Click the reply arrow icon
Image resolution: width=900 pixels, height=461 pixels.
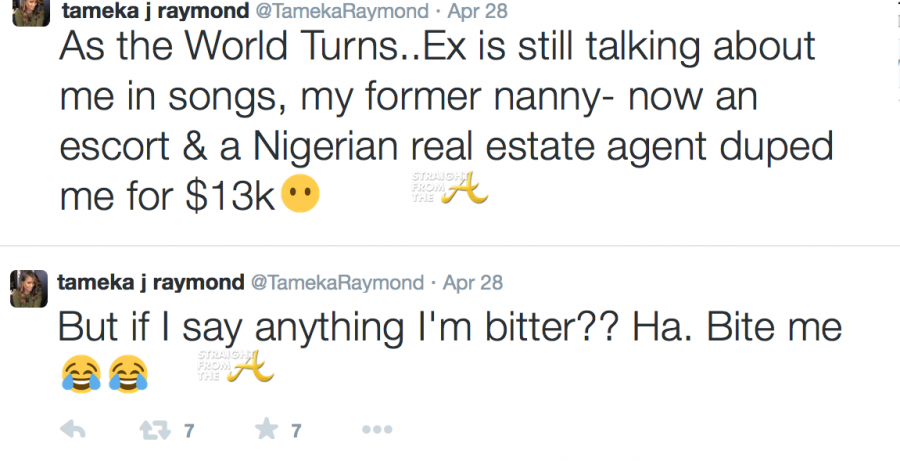pyautogui.click(x=73, y=430)
